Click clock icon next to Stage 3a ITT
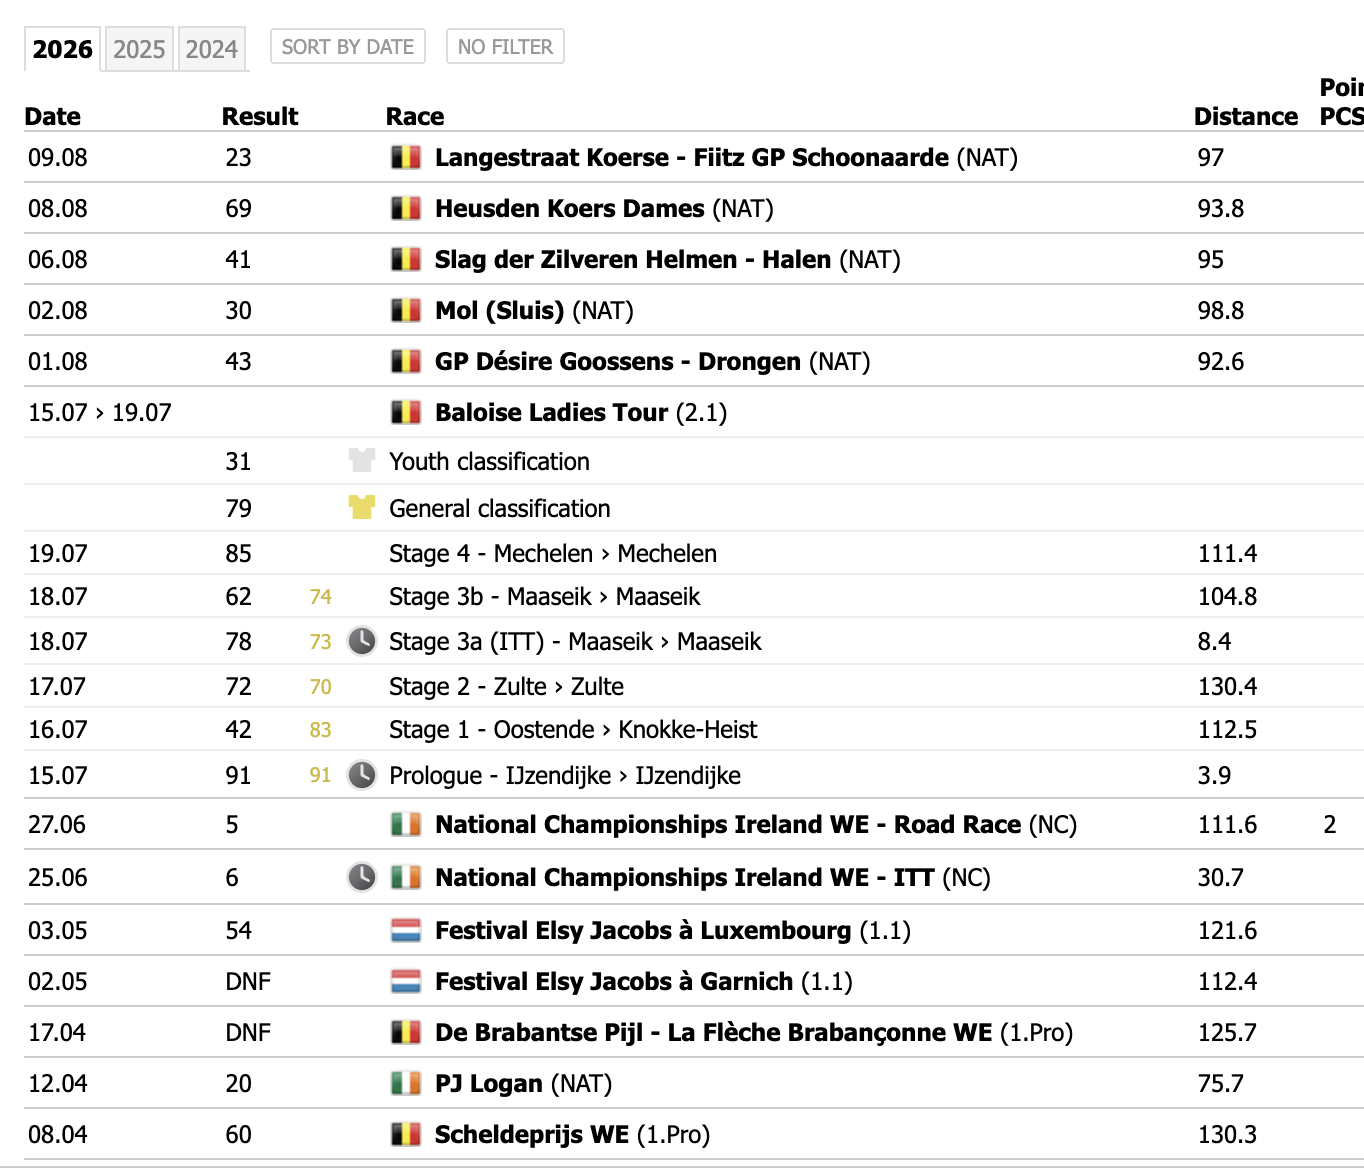 tap(361, 641)
